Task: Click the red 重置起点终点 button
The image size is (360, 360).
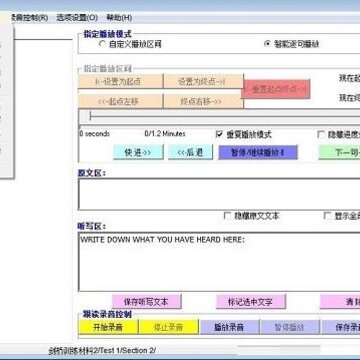Action: pyautogui.click(x=276, y=89)
